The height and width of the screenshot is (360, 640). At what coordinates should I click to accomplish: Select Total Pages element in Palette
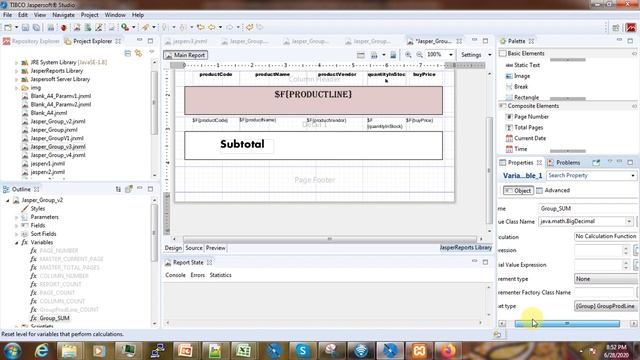point(524,127)
